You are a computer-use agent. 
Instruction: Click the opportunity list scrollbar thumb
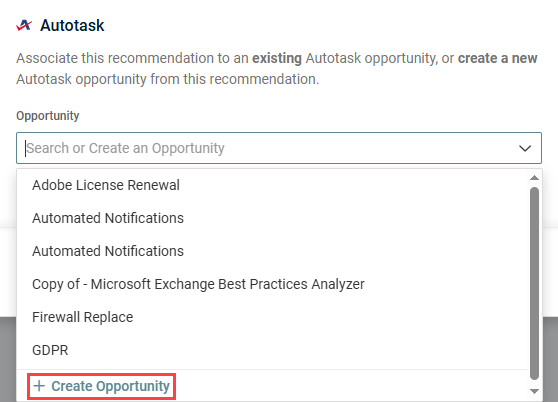pos(534,284)
